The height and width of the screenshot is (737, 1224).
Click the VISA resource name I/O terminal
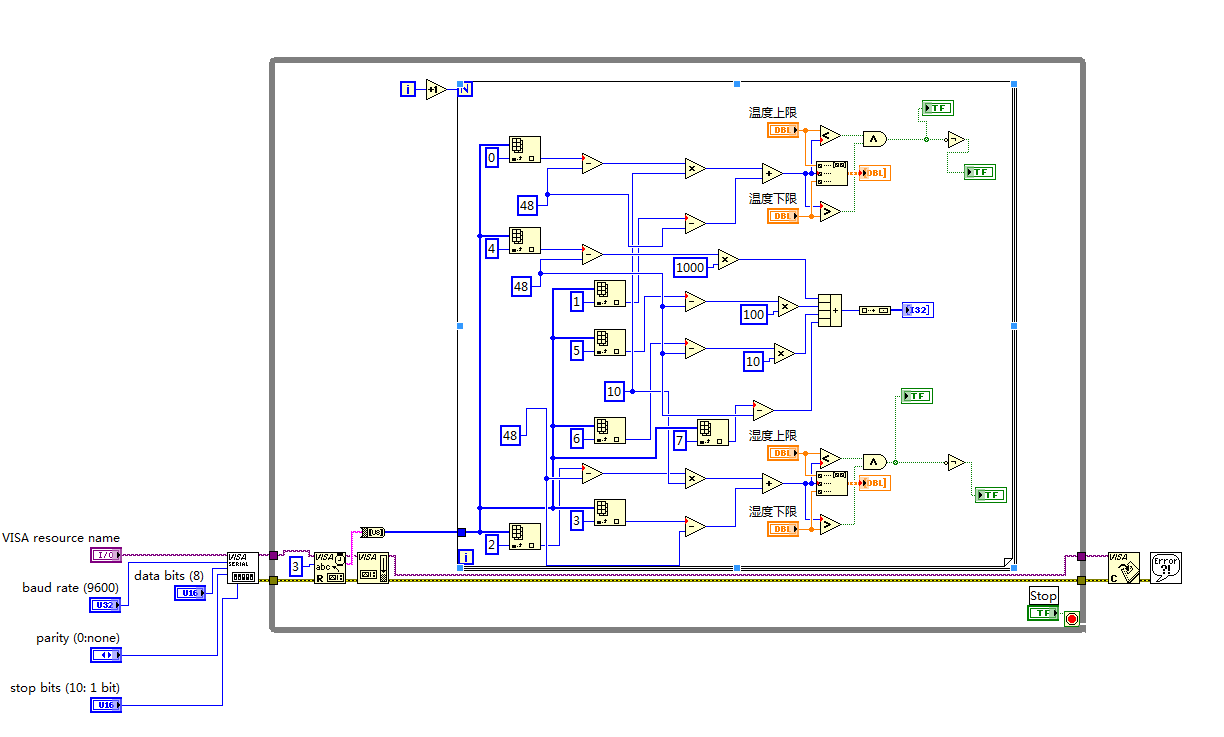point(105,554)
